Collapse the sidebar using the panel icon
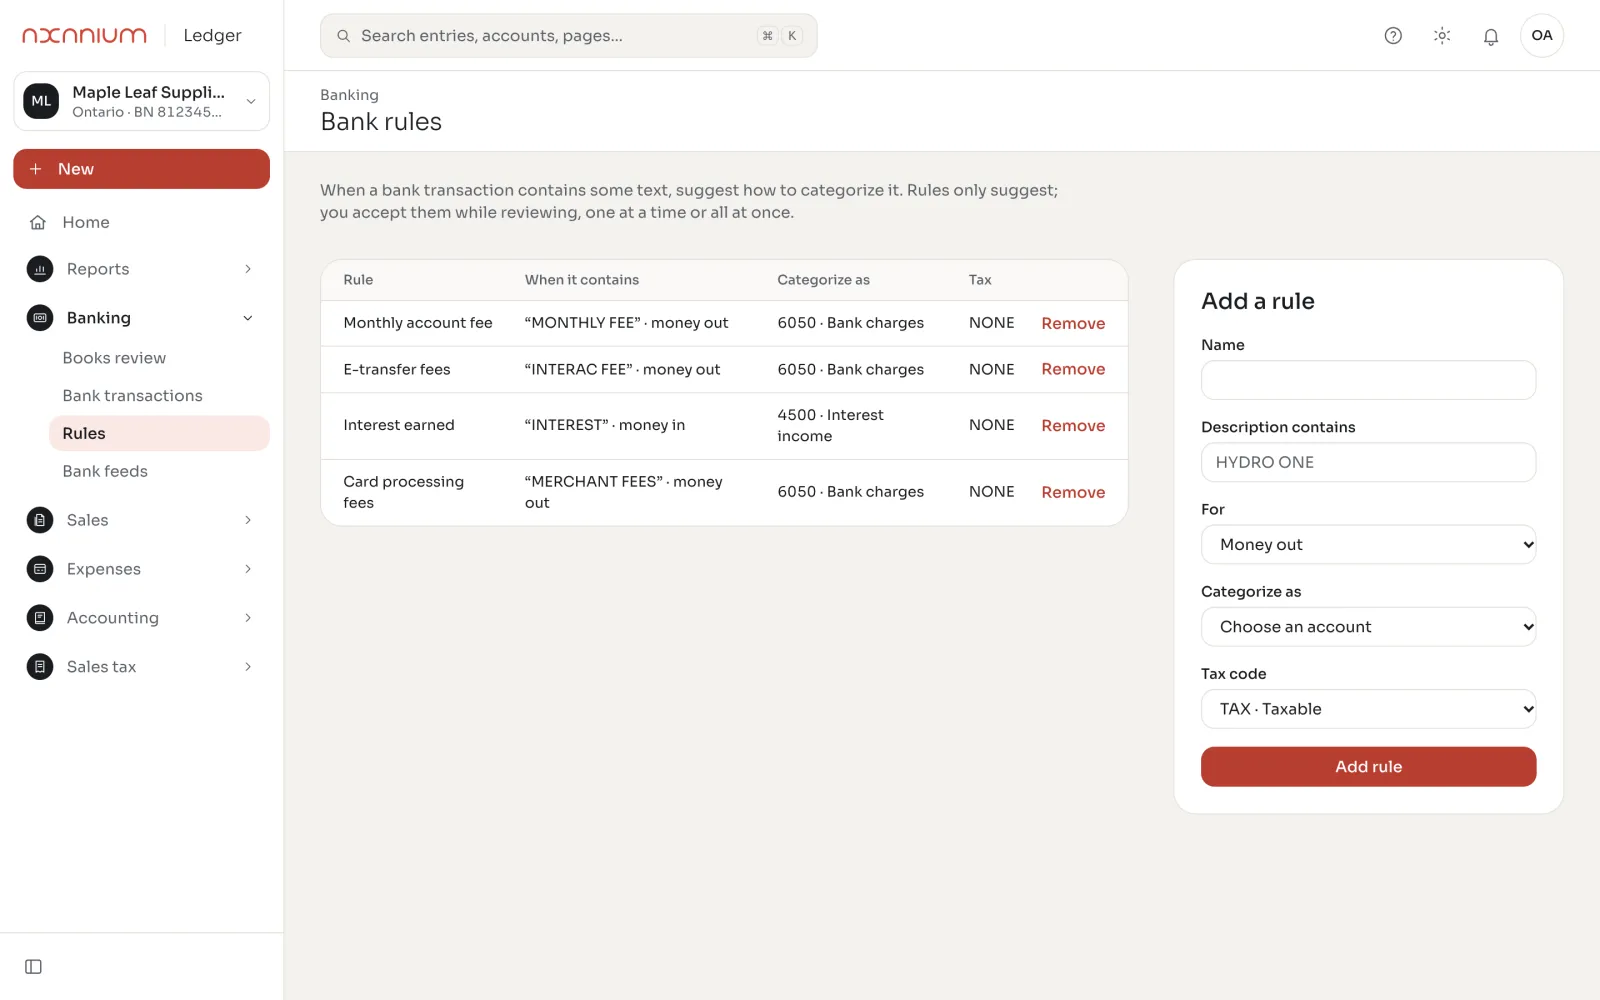The height and width of the screenshot is (1000, 1600). point(33,967)
